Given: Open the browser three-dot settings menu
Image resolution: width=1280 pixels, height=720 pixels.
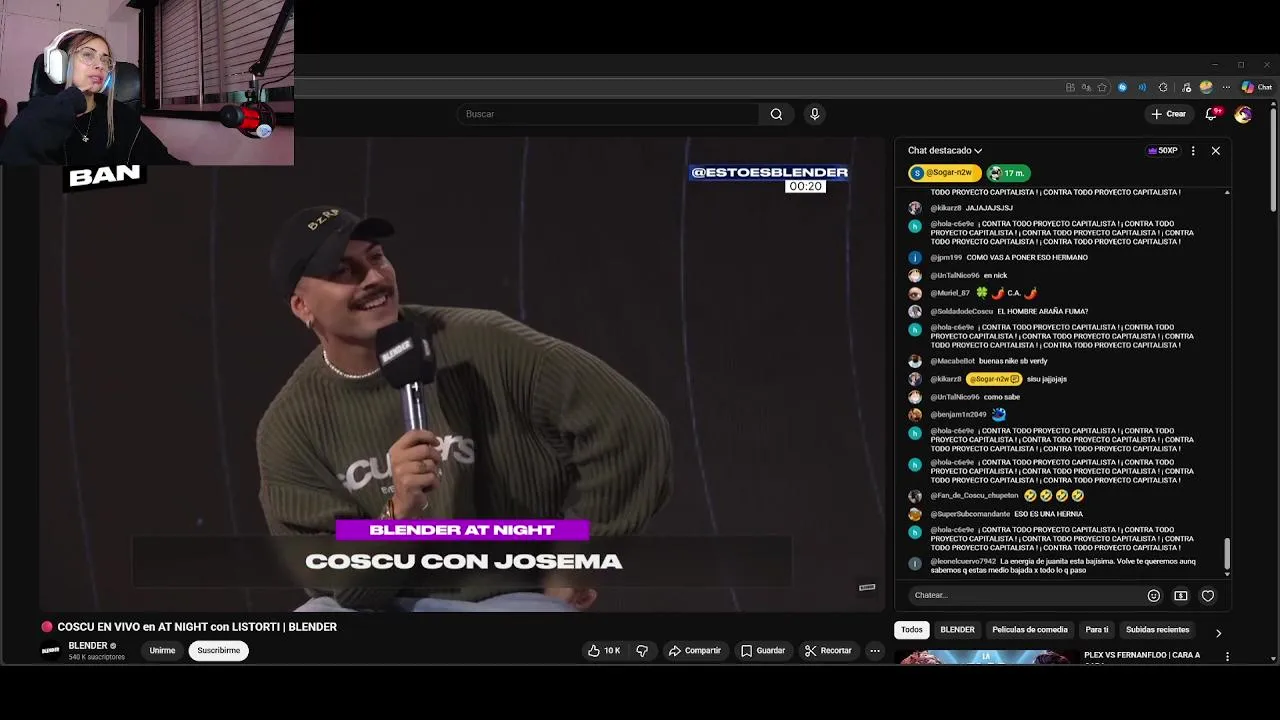Looking at the screenshot, I should tap(1226, 87).
